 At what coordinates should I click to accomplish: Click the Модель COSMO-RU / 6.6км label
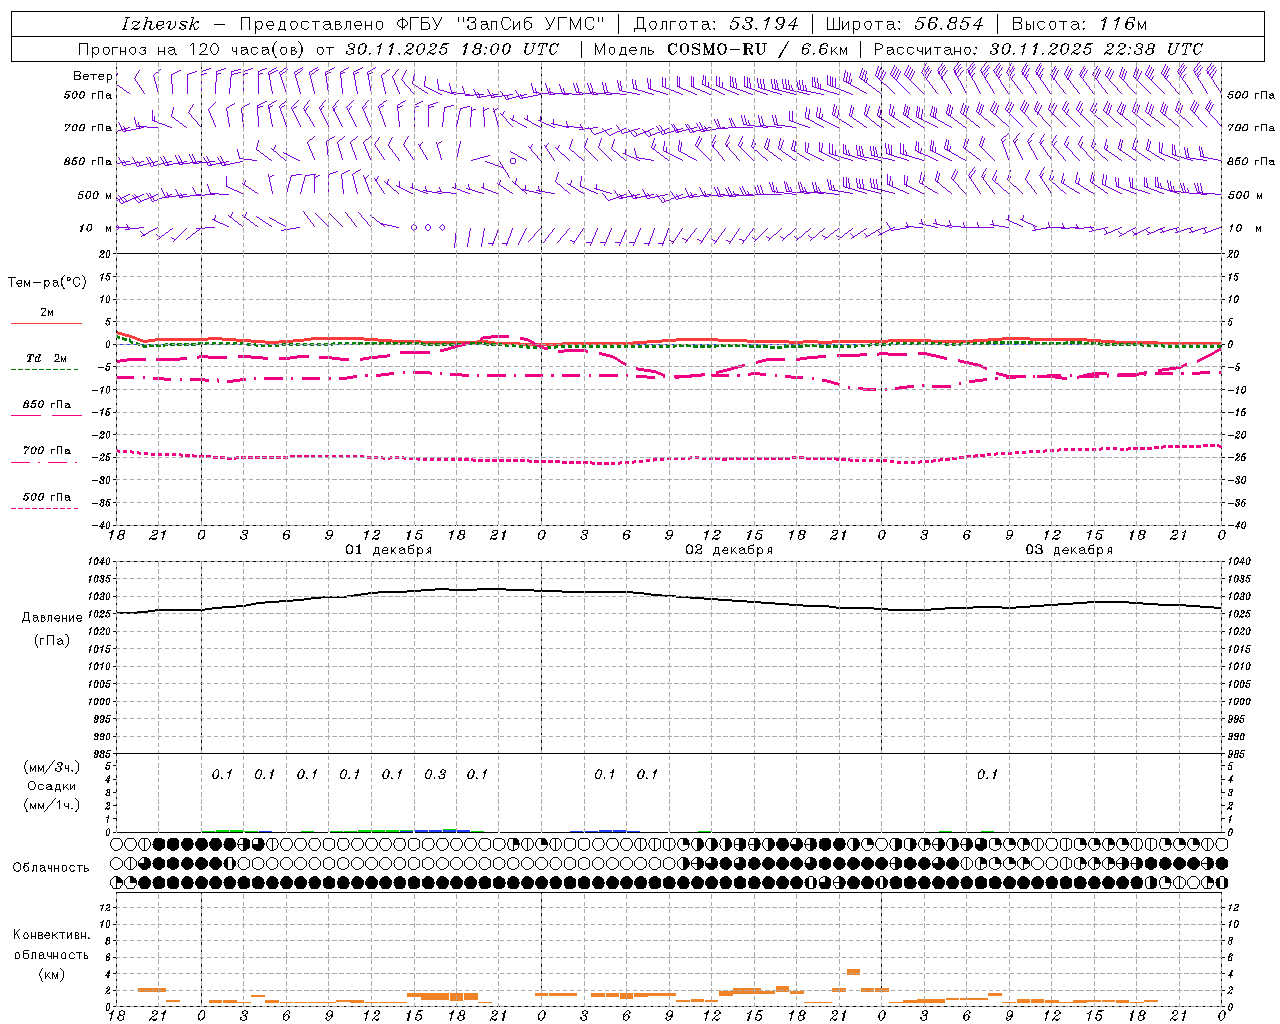[720, 49]
